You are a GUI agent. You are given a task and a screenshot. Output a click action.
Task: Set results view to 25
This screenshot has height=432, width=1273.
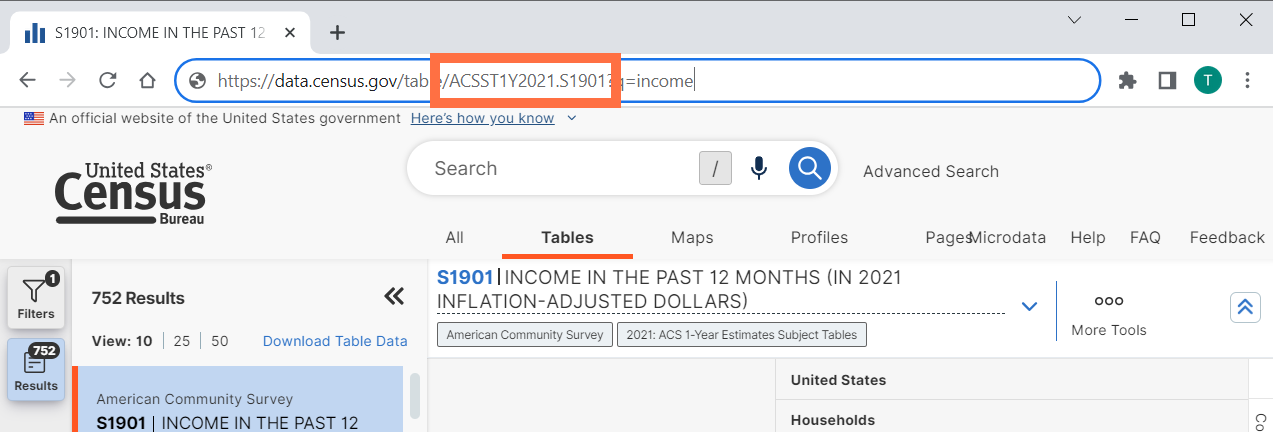point(182,341)
